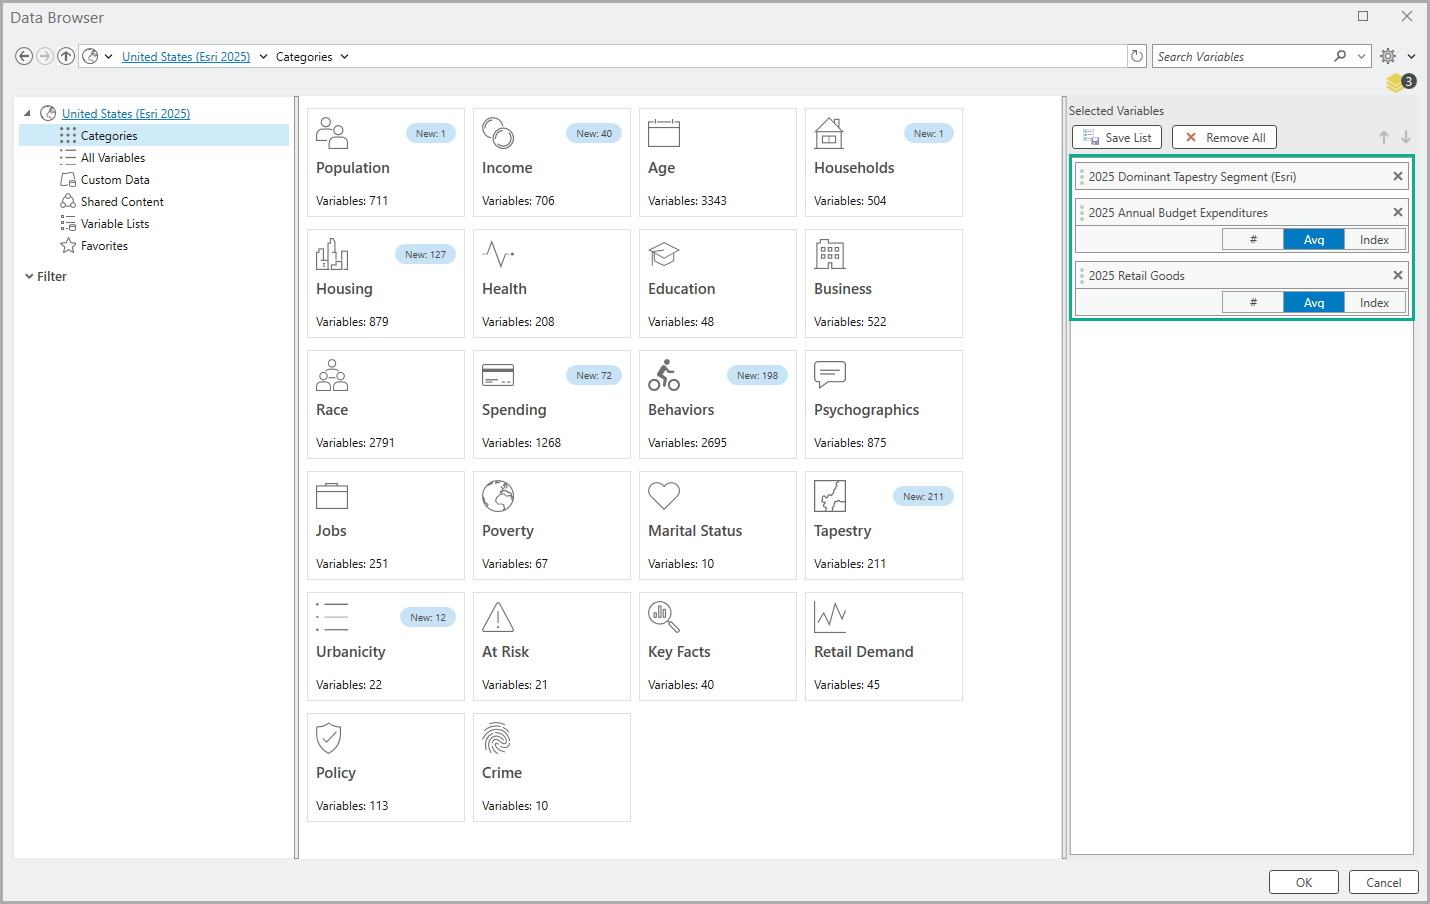Viewport: 1430px width, 904px height.
Task: Select the Housing category icon
Action: tap(331, 253)
